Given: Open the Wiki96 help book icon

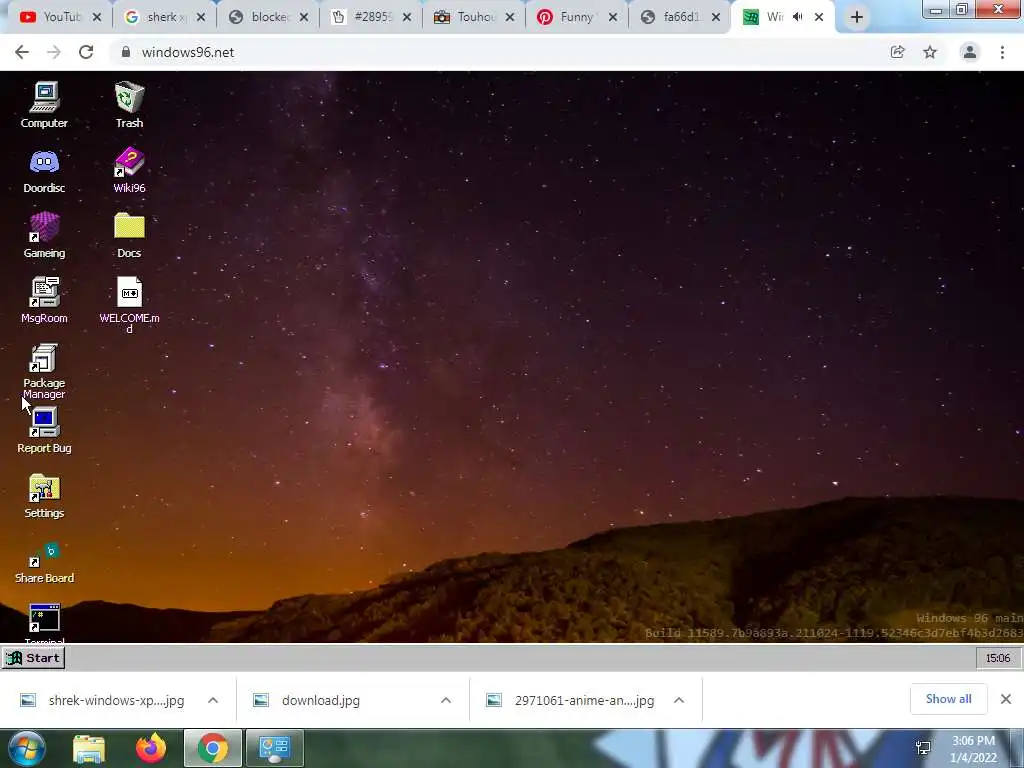Looking at the screenshot, I should pos(129,170).
